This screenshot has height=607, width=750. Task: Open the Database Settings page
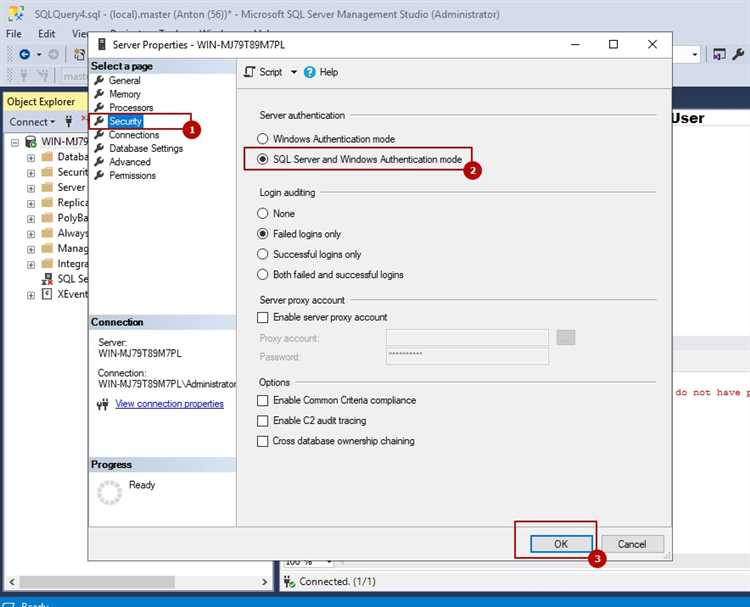point(146,148)
